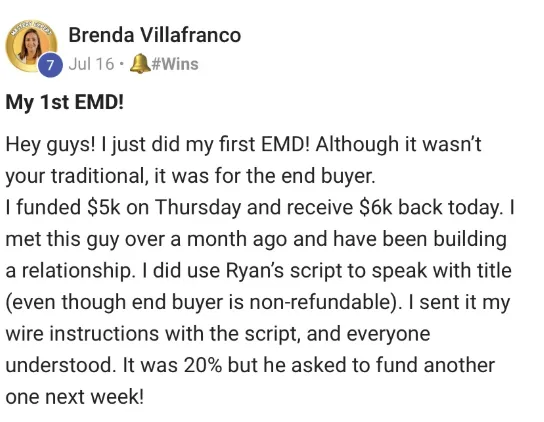Image resolution: width=544 pixels, height=422 pixels.
Task: Click the Jul 16 post date
Action: coord(91,64)
